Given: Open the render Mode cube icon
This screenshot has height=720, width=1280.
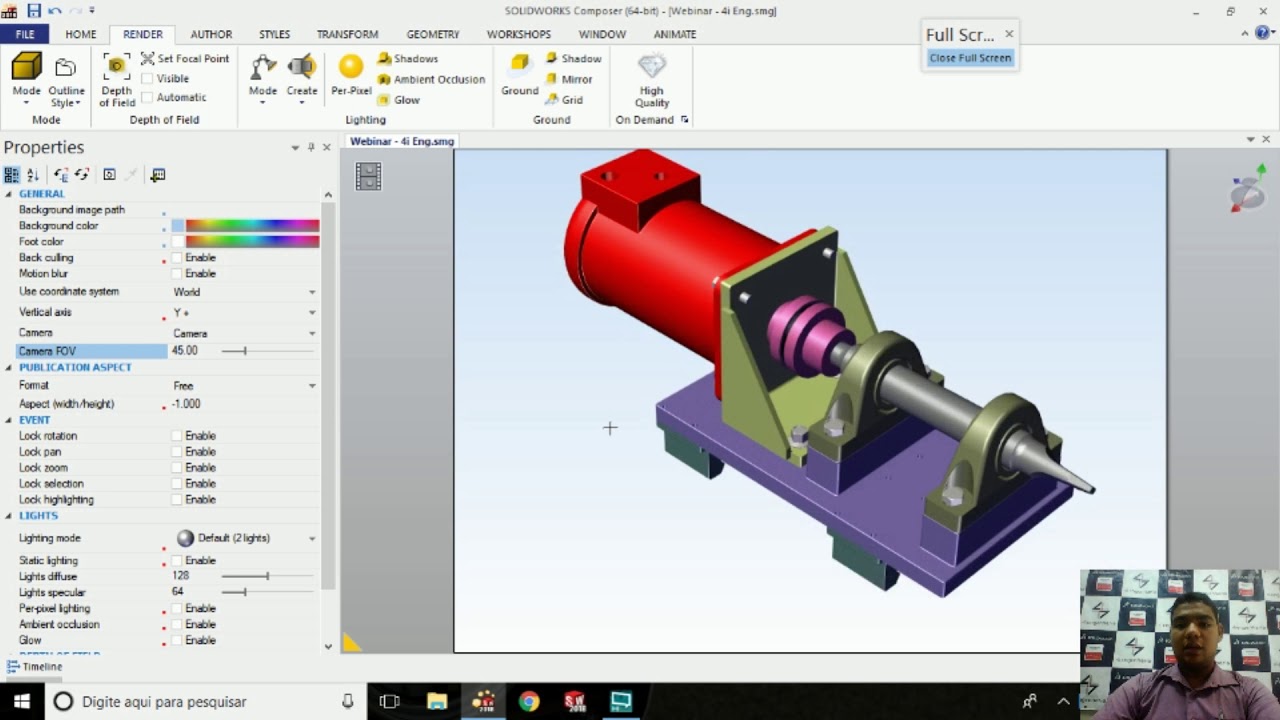Looking at the screenshot, I should coord(27,67).
